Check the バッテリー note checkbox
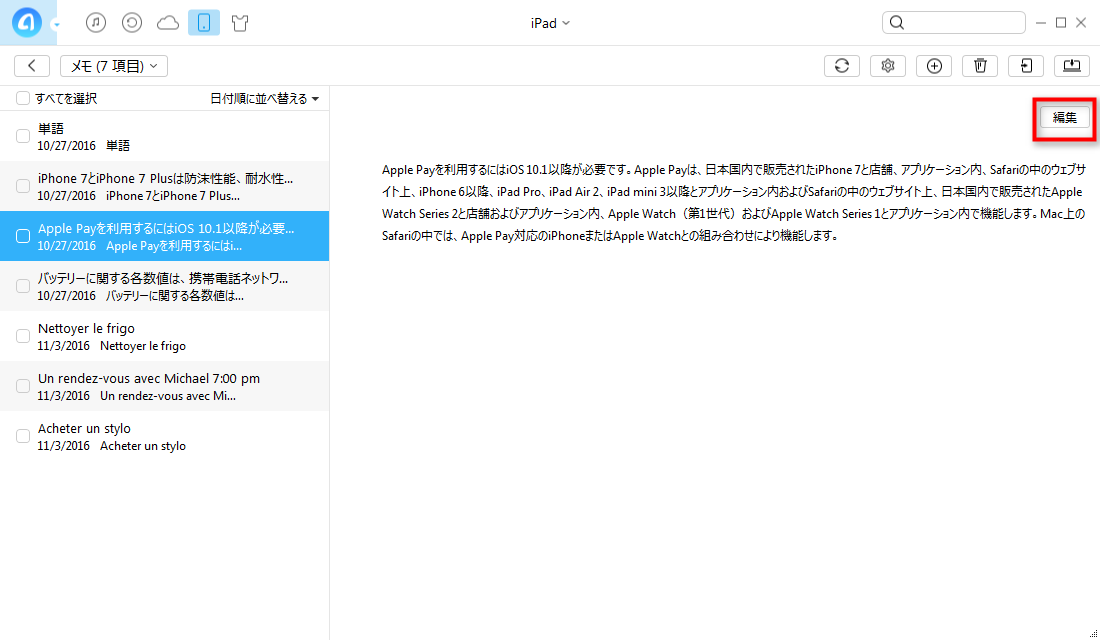The width and height of the screenshot is (1100, 640). [x=22, y=286]
